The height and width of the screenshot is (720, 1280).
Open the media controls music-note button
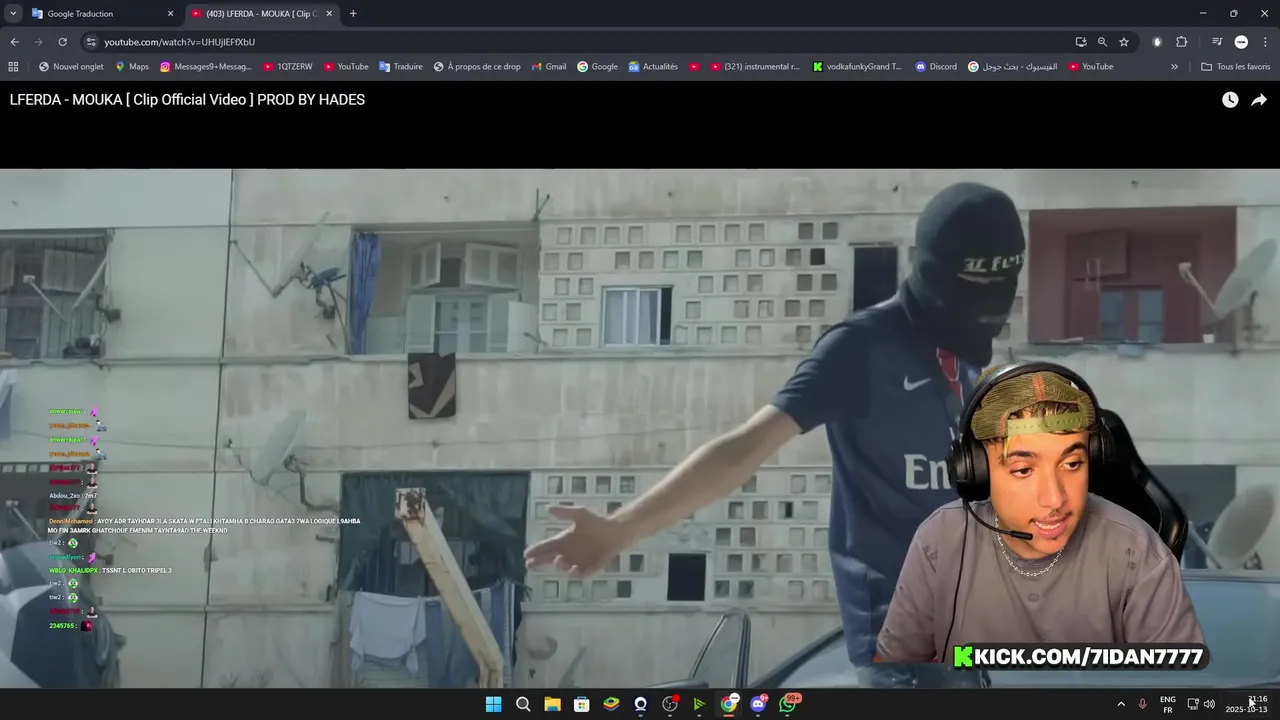click(x=1217, y=42)
